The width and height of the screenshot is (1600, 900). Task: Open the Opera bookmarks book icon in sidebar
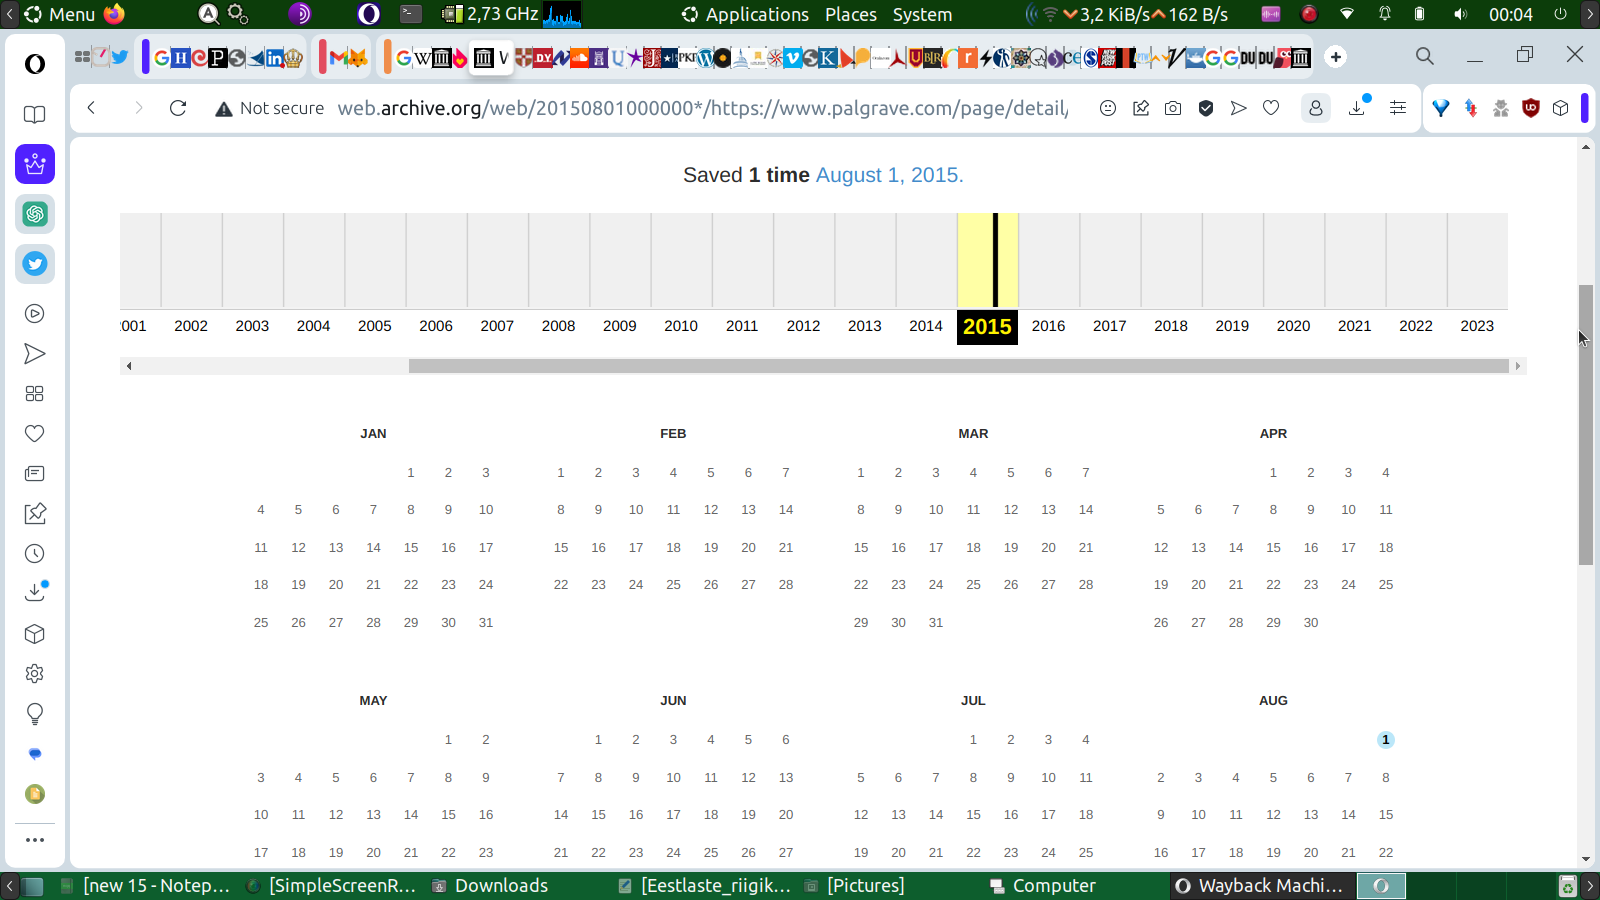point(35,115)
